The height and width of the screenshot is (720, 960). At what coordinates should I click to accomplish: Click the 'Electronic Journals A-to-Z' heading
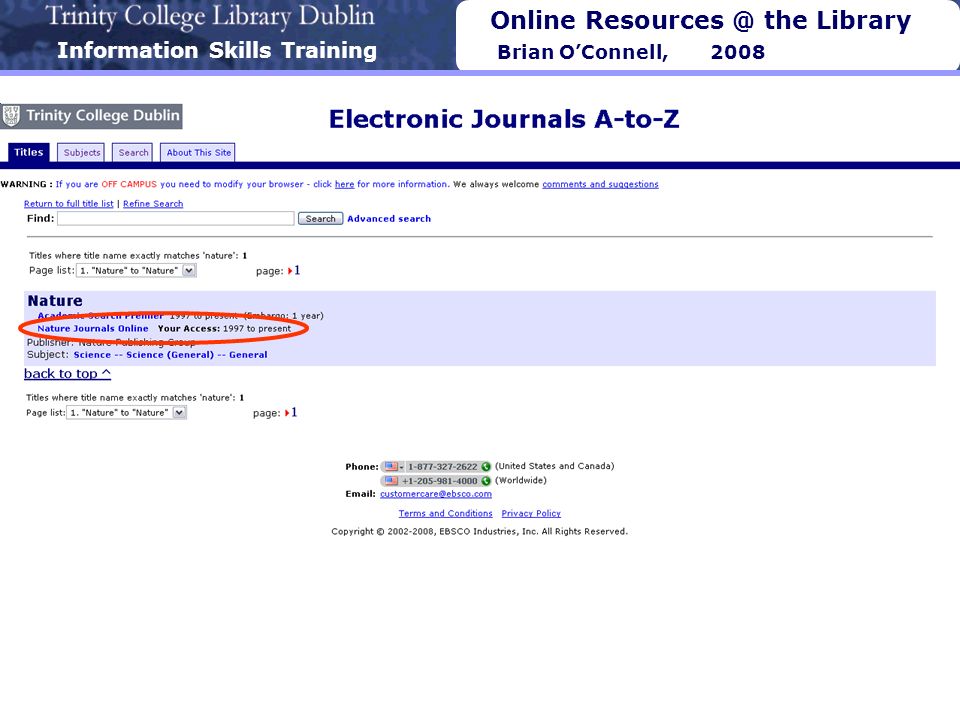(x=504, y=119)
